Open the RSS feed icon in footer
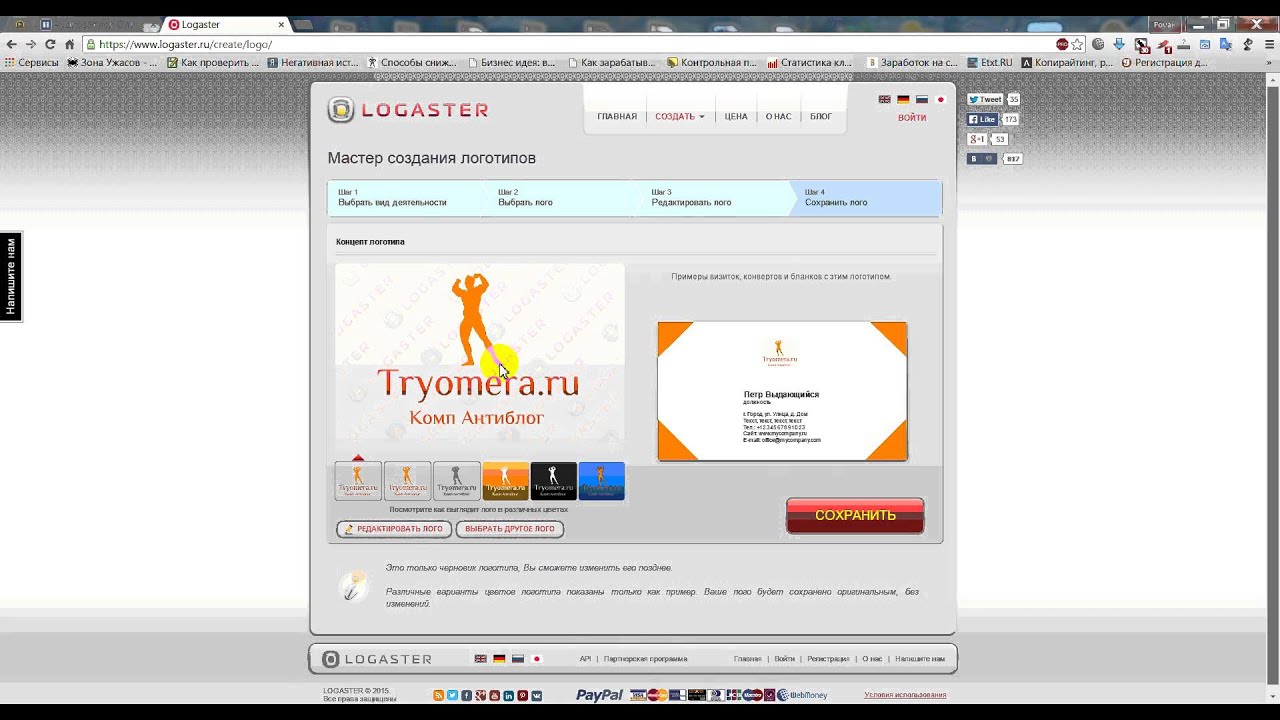The image size is (1280, 720). 438,695
